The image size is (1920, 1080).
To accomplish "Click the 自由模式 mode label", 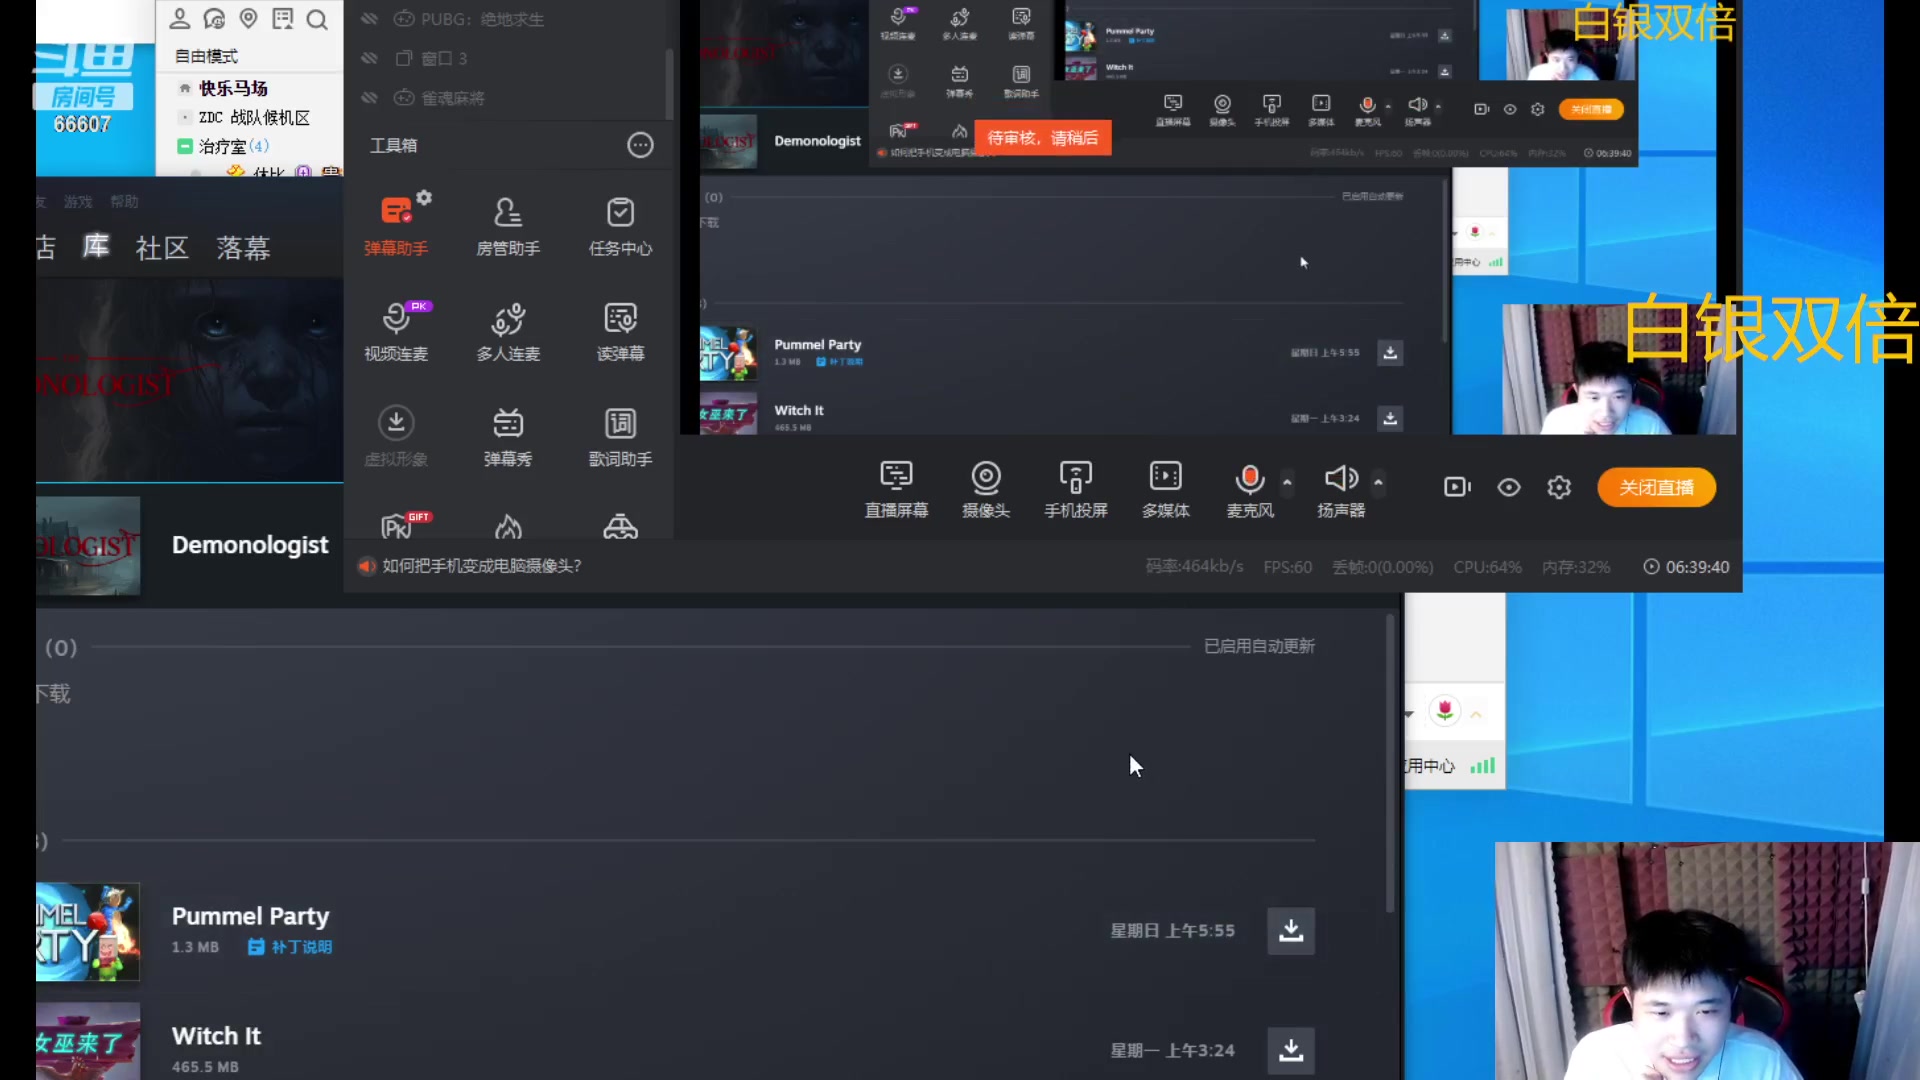I will (206, 56).
